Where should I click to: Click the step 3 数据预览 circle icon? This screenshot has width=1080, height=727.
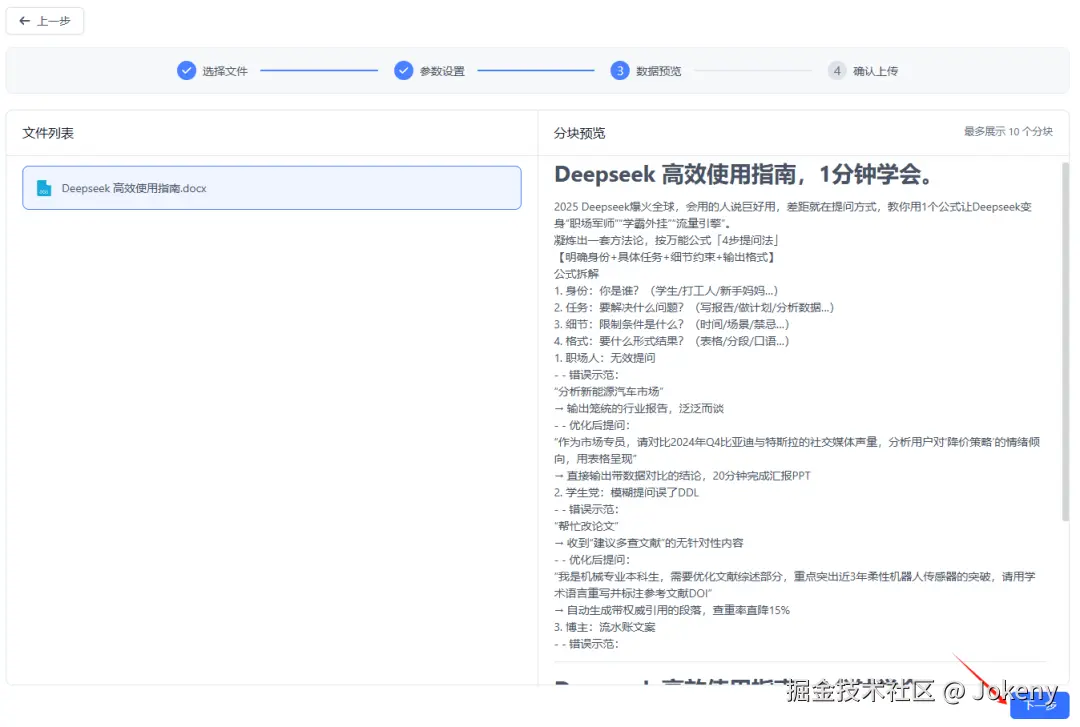(620, 70)
